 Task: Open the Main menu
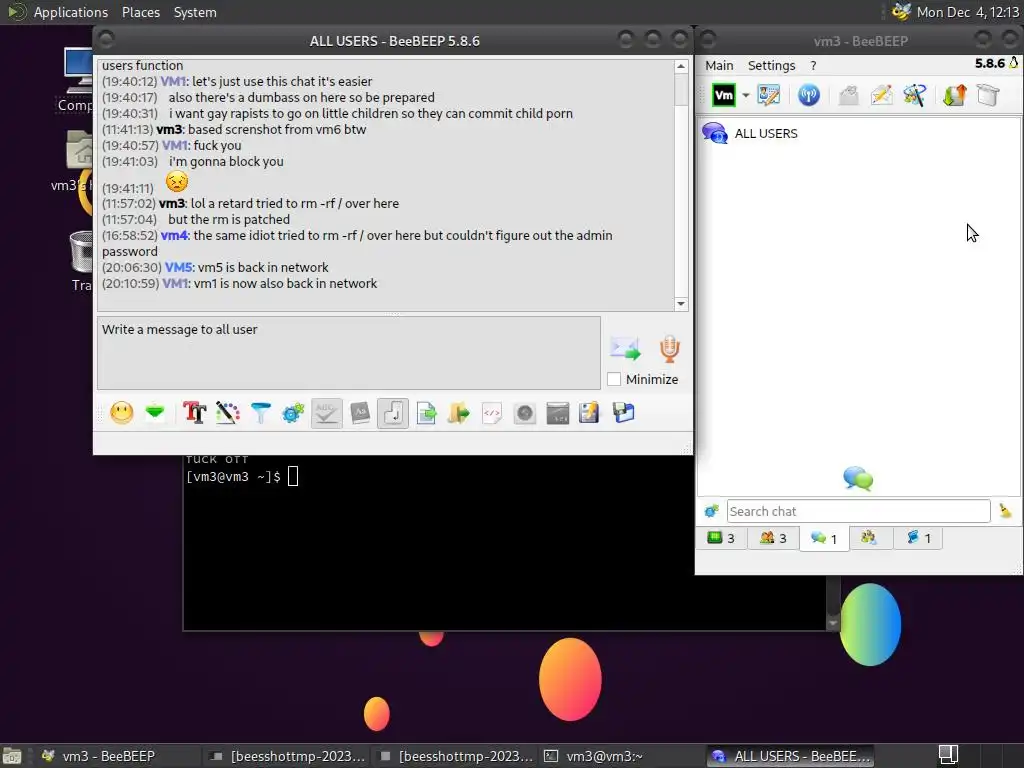(719, 65)
